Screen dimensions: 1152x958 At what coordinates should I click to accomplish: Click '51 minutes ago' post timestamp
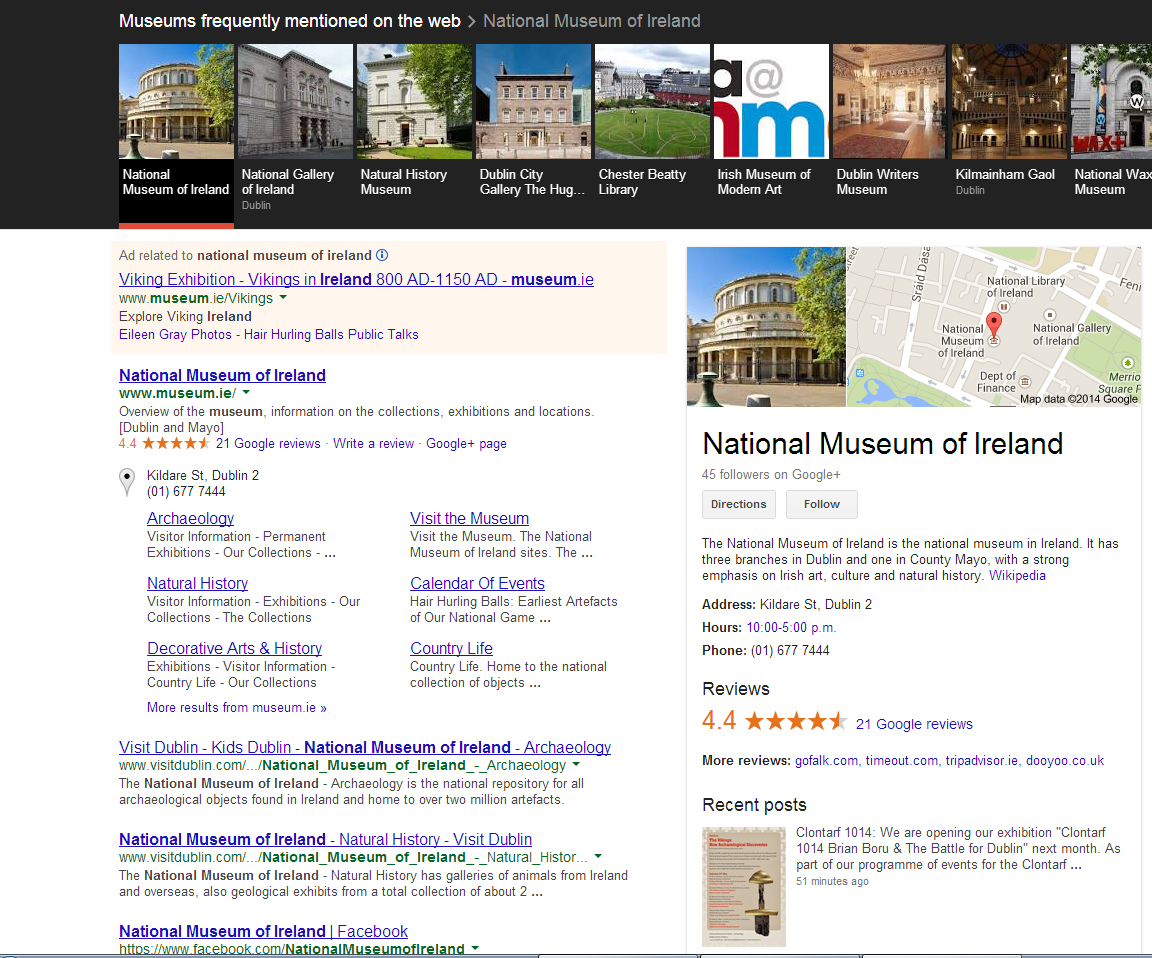coord(832,881)
